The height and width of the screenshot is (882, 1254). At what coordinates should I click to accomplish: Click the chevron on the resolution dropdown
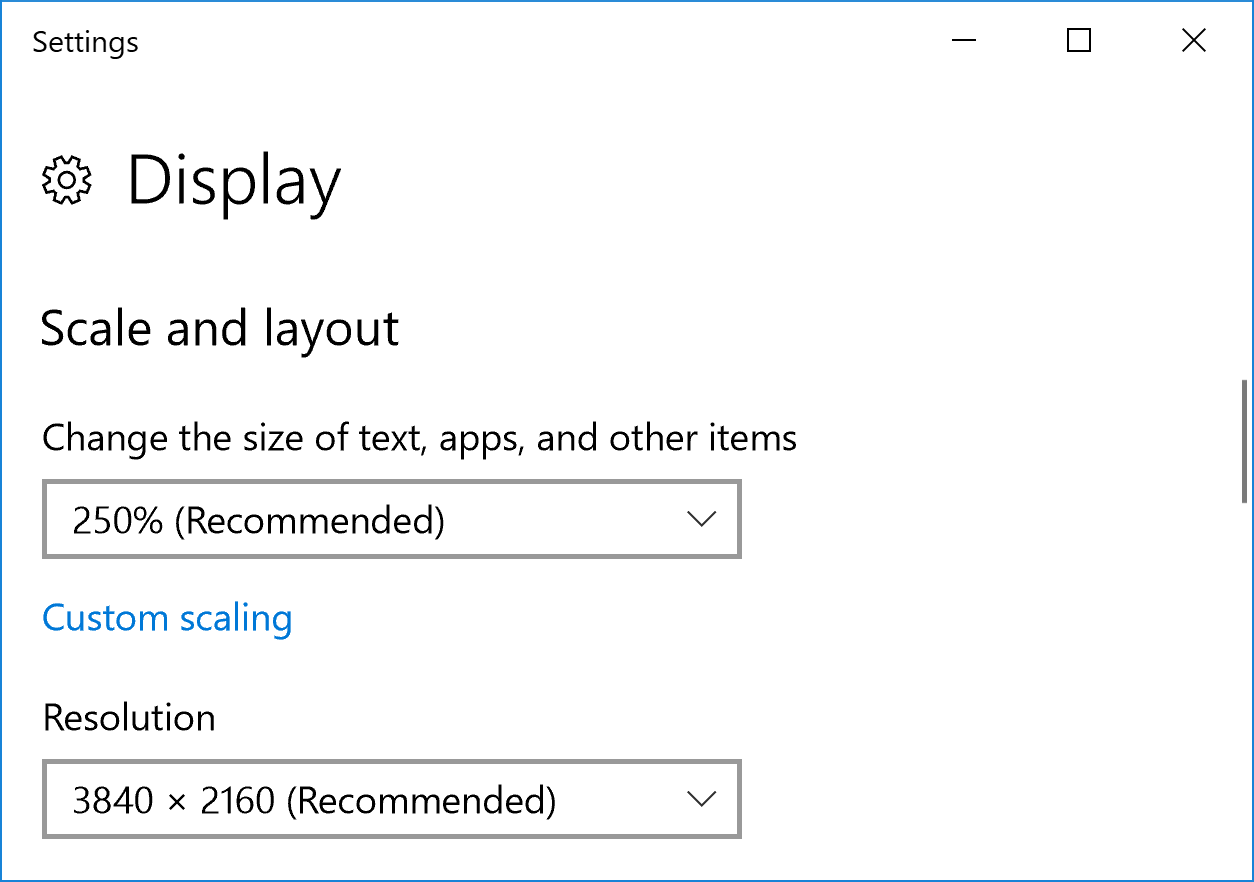tap(702, 799)
